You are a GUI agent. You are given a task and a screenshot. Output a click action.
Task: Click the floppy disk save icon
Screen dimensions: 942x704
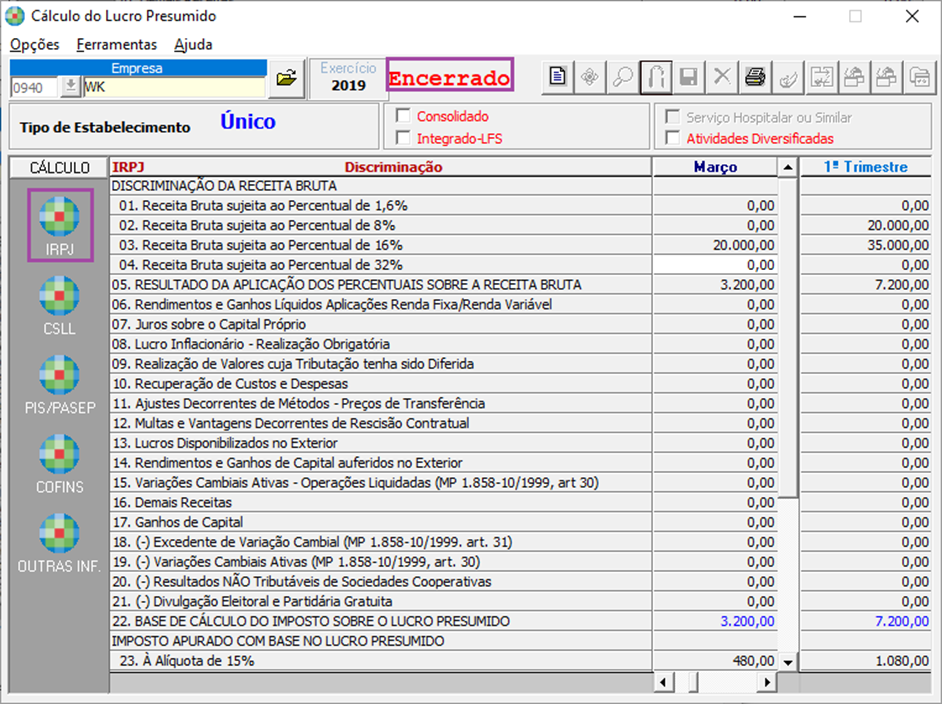point(688,77)
